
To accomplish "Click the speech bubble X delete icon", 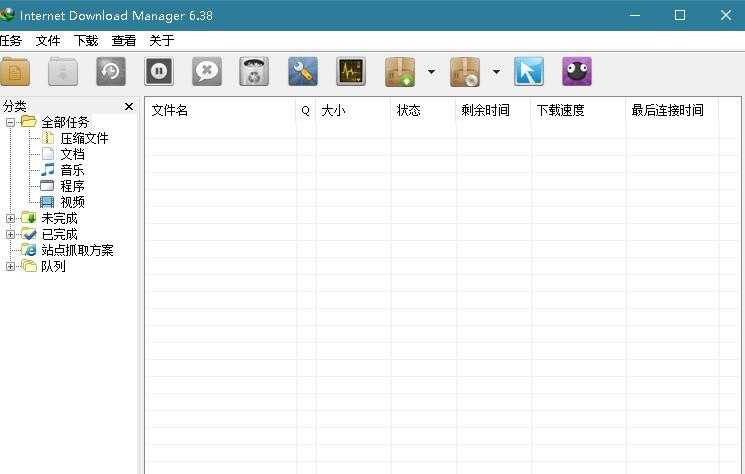I will tap(207, 72).
